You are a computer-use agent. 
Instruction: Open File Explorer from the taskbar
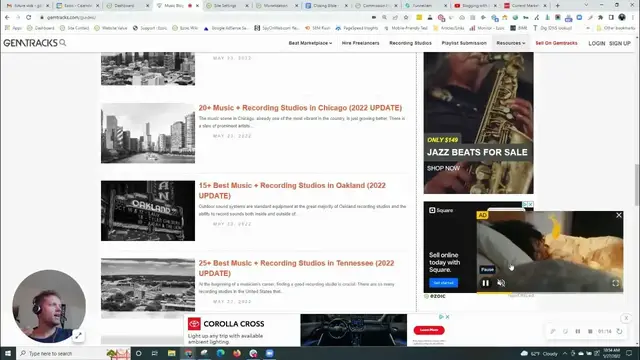click(x=171, y=353)
